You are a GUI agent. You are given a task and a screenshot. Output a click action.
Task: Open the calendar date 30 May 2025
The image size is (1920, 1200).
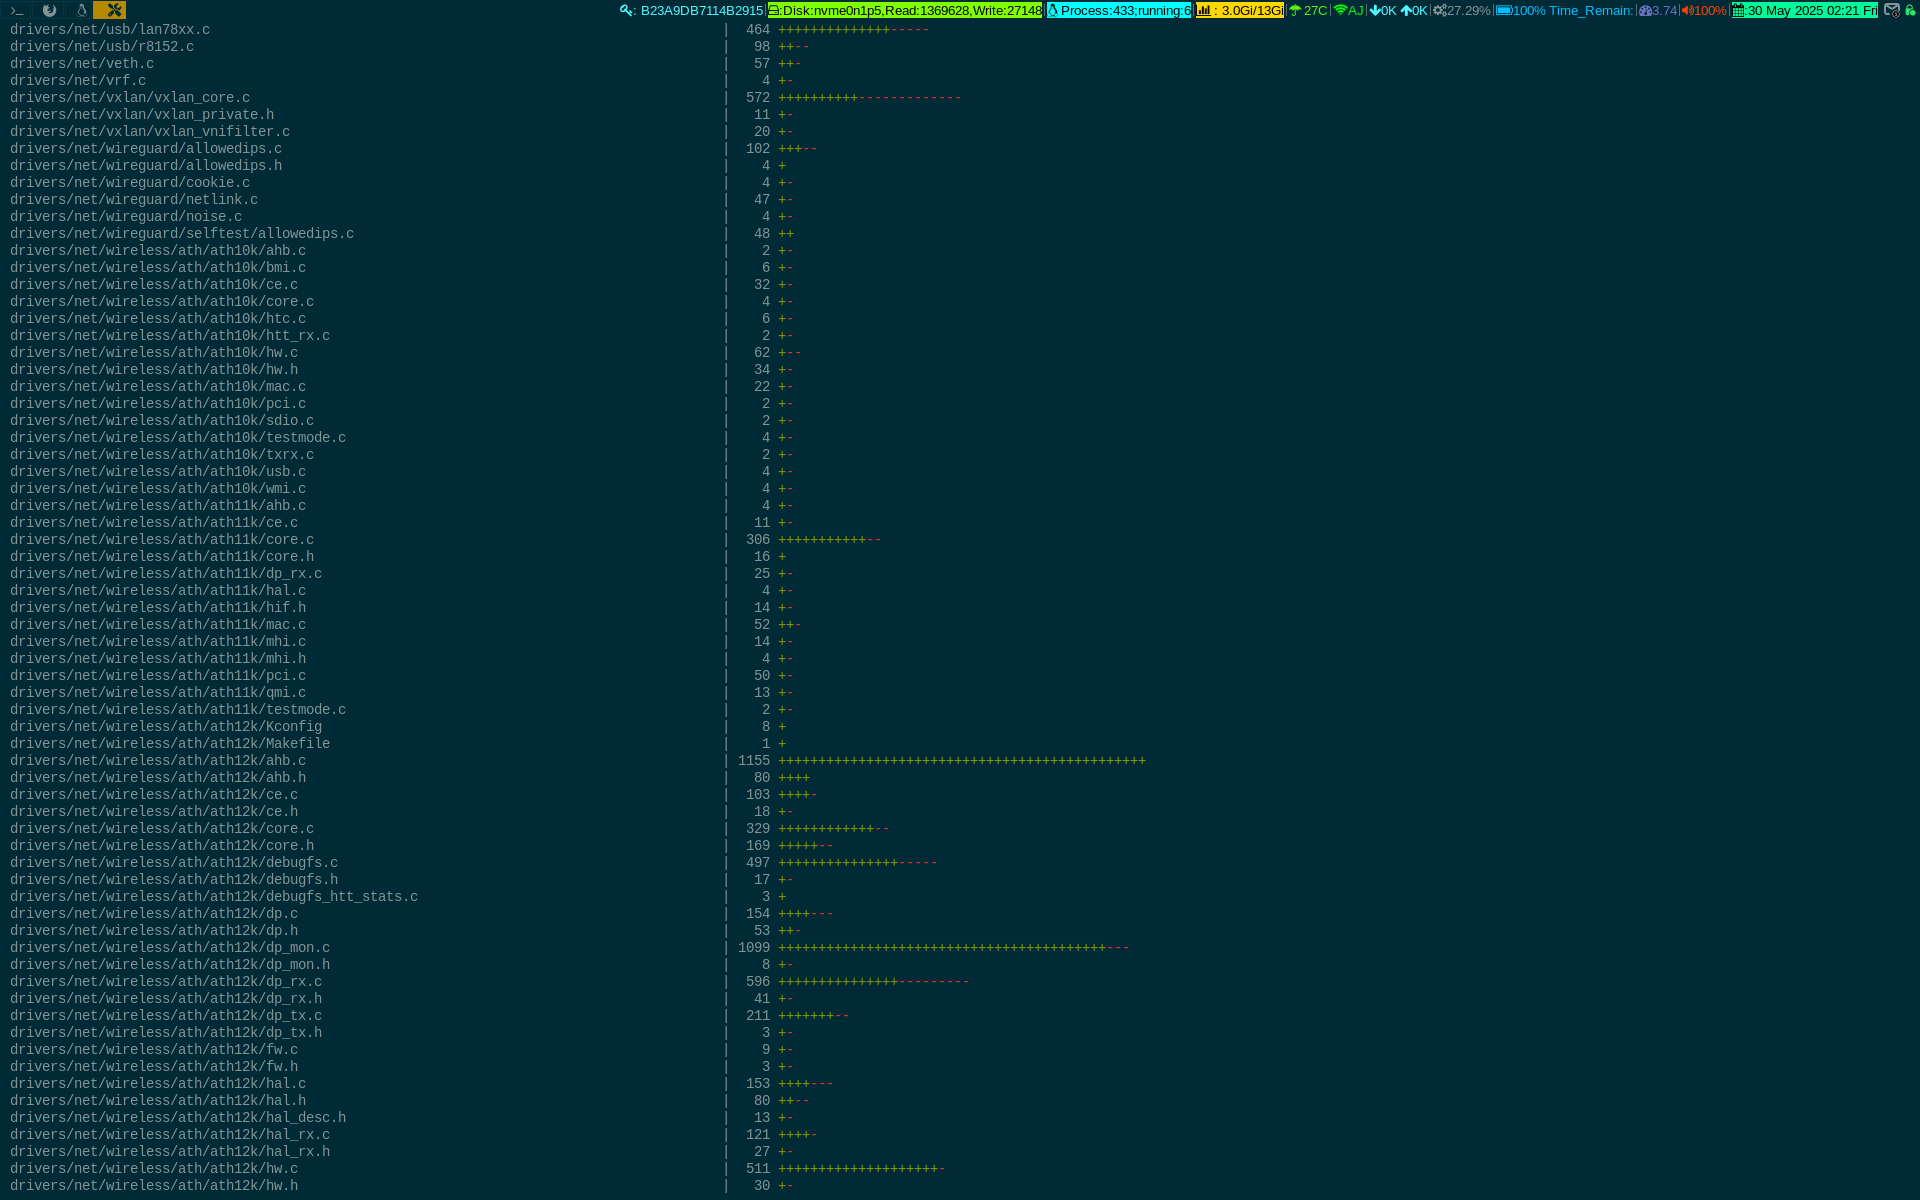click(x=1804, y=10)
